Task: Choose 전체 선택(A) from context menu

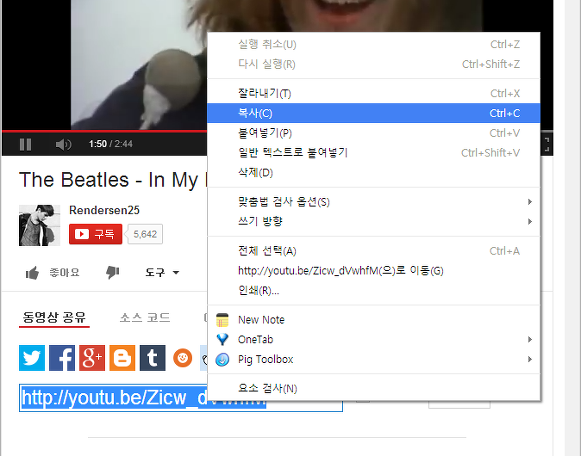Action: [374, 251]
